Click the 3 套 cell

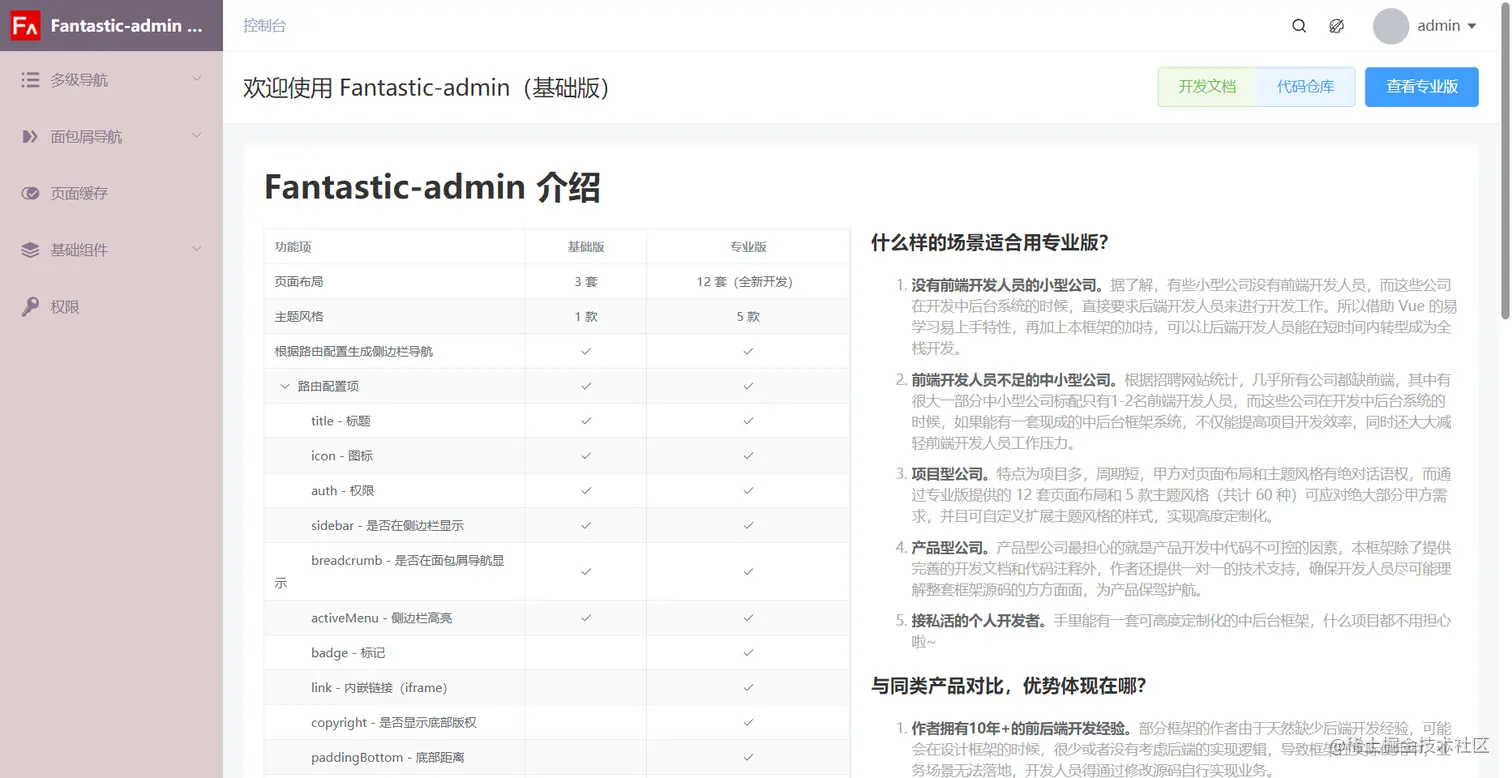586,282
